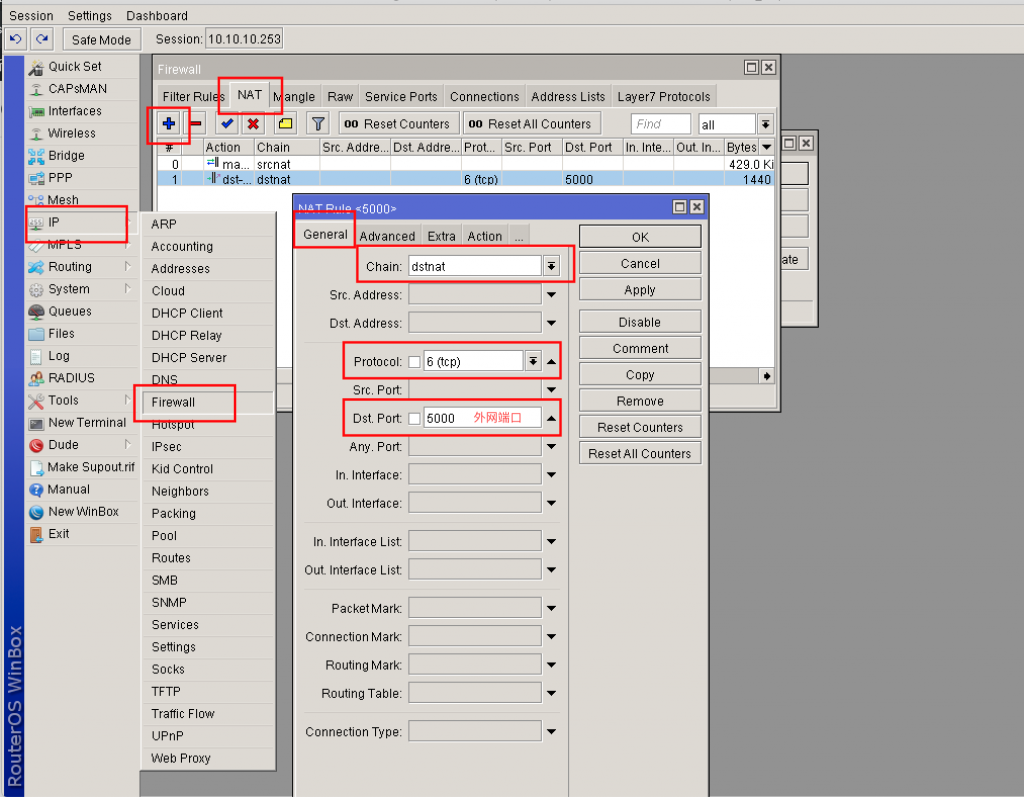
Task: Switch to Connections tab in Firewall
Action: [484, 97]
